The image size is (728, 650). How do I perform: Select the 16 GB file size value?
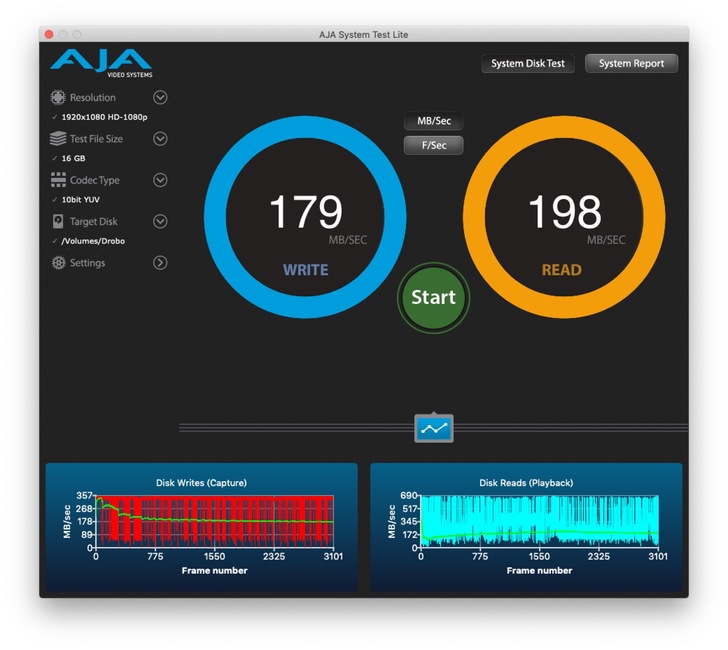(x=73, y=158)
